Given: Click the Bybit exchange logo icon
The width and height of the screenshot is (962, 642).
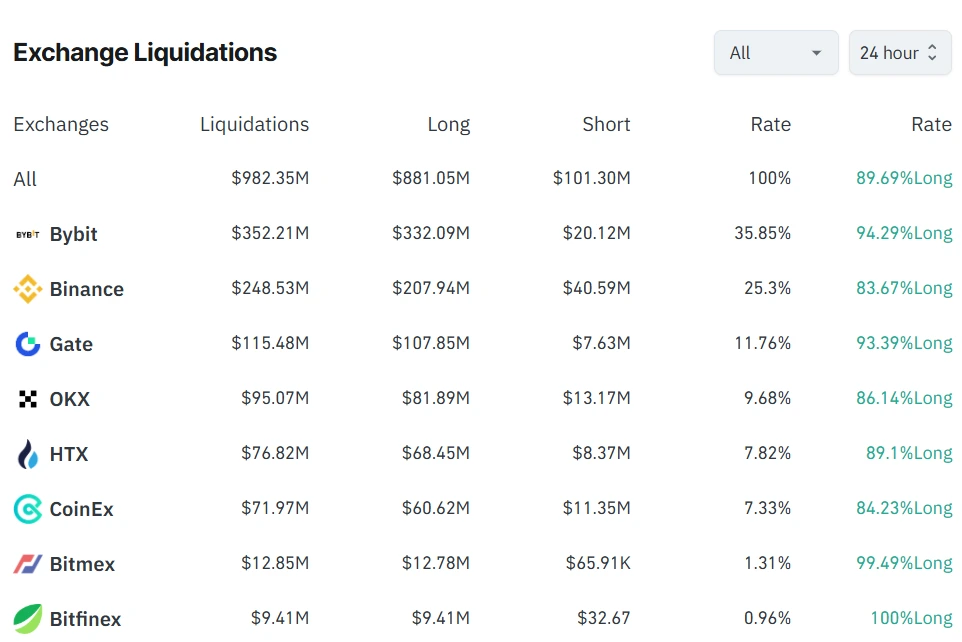Looking at the screenshot, I should pyautogui.click(x=27, y=234).
